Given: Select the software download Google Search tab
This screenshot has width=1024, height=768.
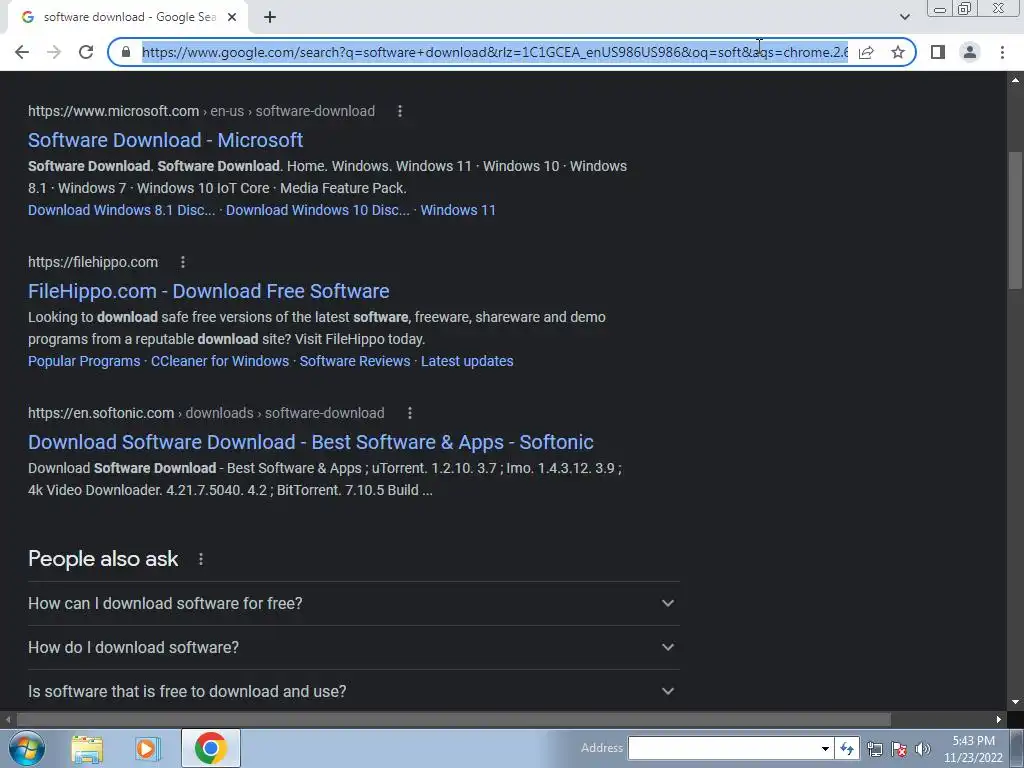Looking at the screenshot, I should [127, 18].
